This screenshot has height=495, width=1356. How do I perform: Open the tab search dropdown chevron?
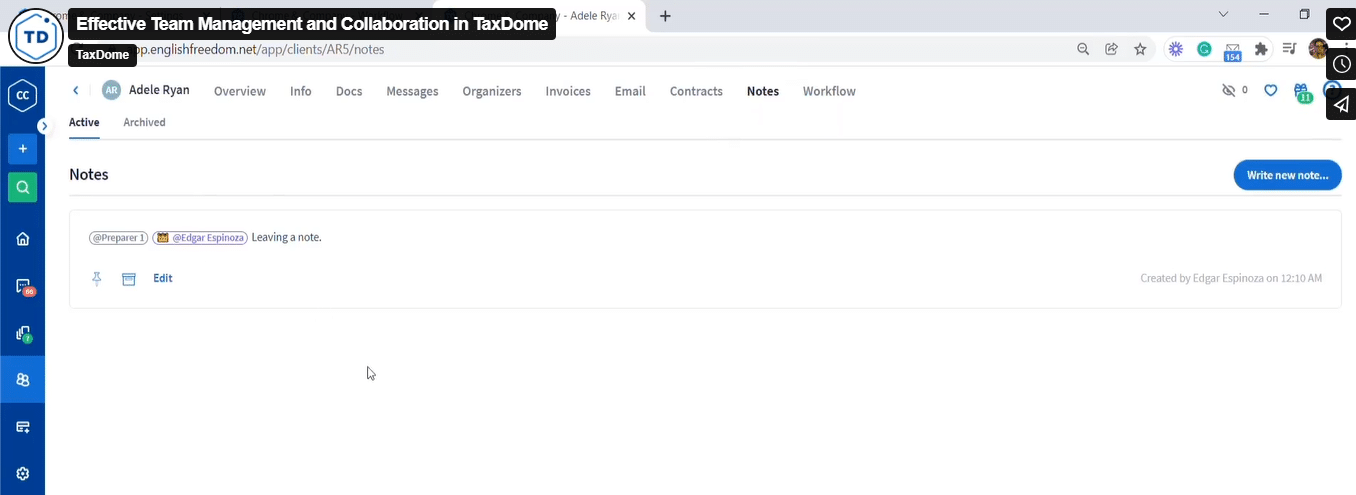click(1224, 15)
